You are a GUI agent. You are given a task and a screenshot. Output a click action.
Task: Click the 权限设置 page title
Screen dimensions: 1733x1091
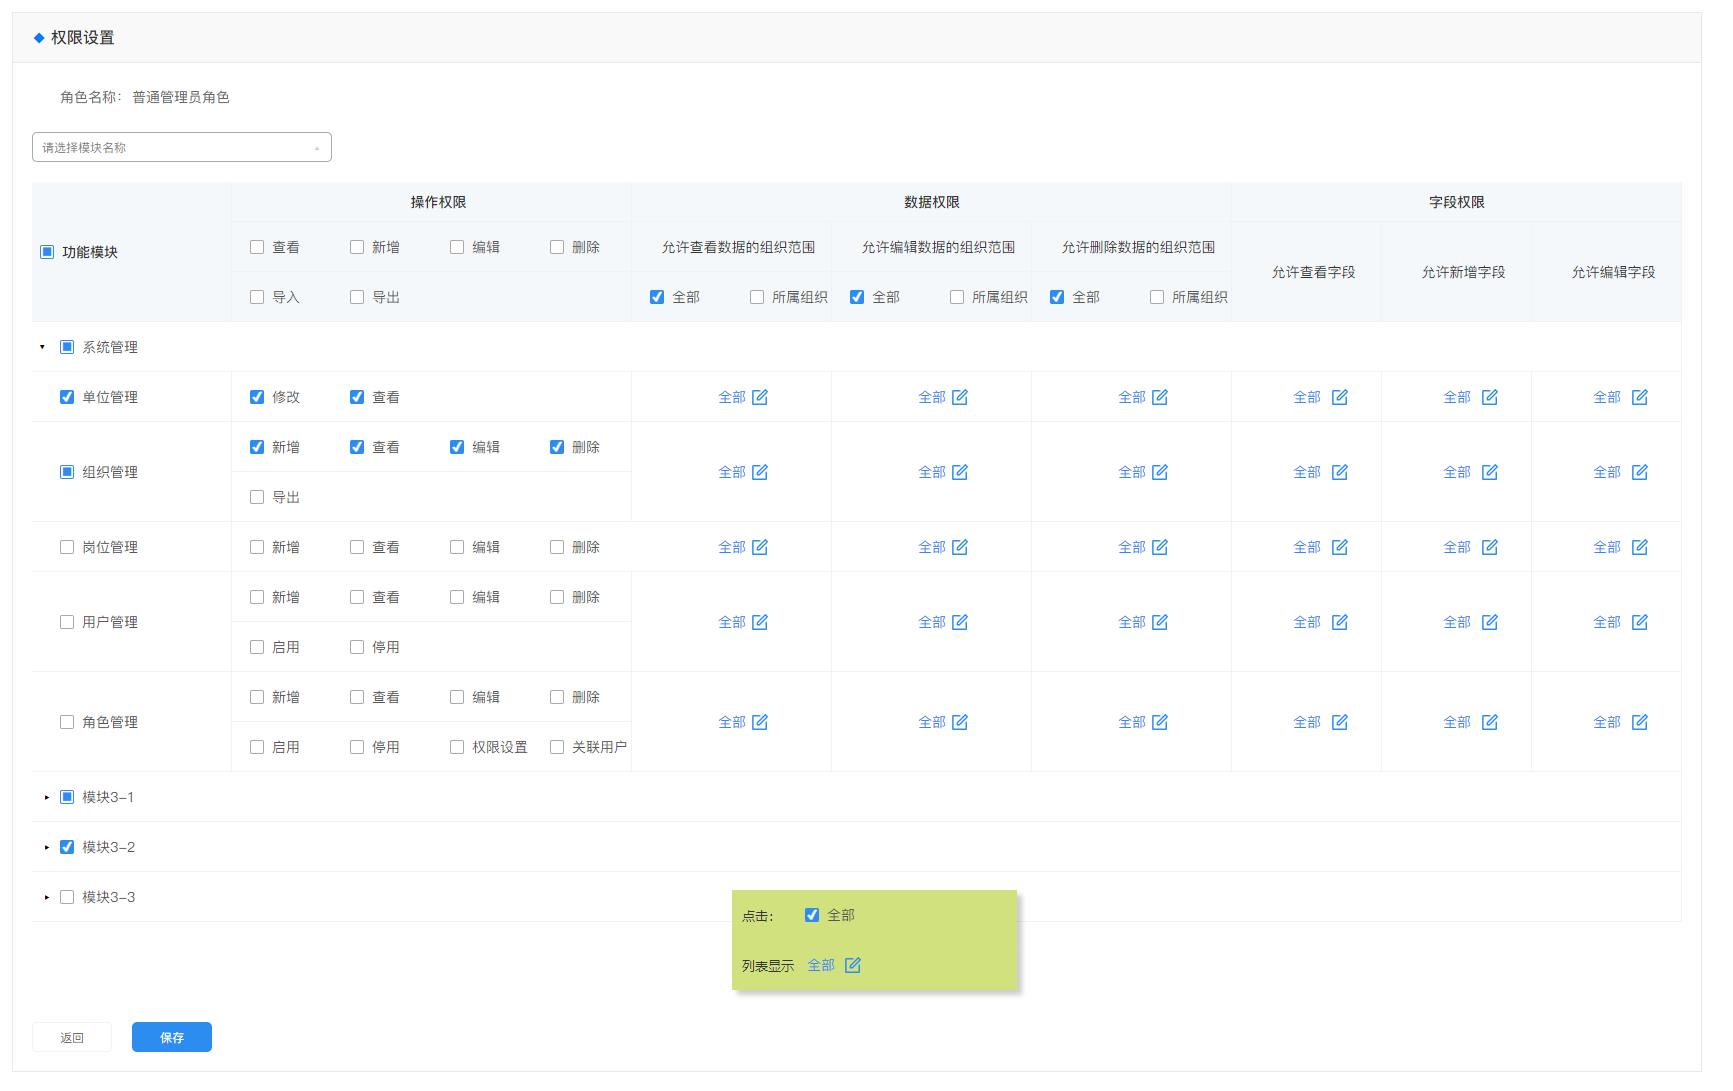(x=83, y=38)
